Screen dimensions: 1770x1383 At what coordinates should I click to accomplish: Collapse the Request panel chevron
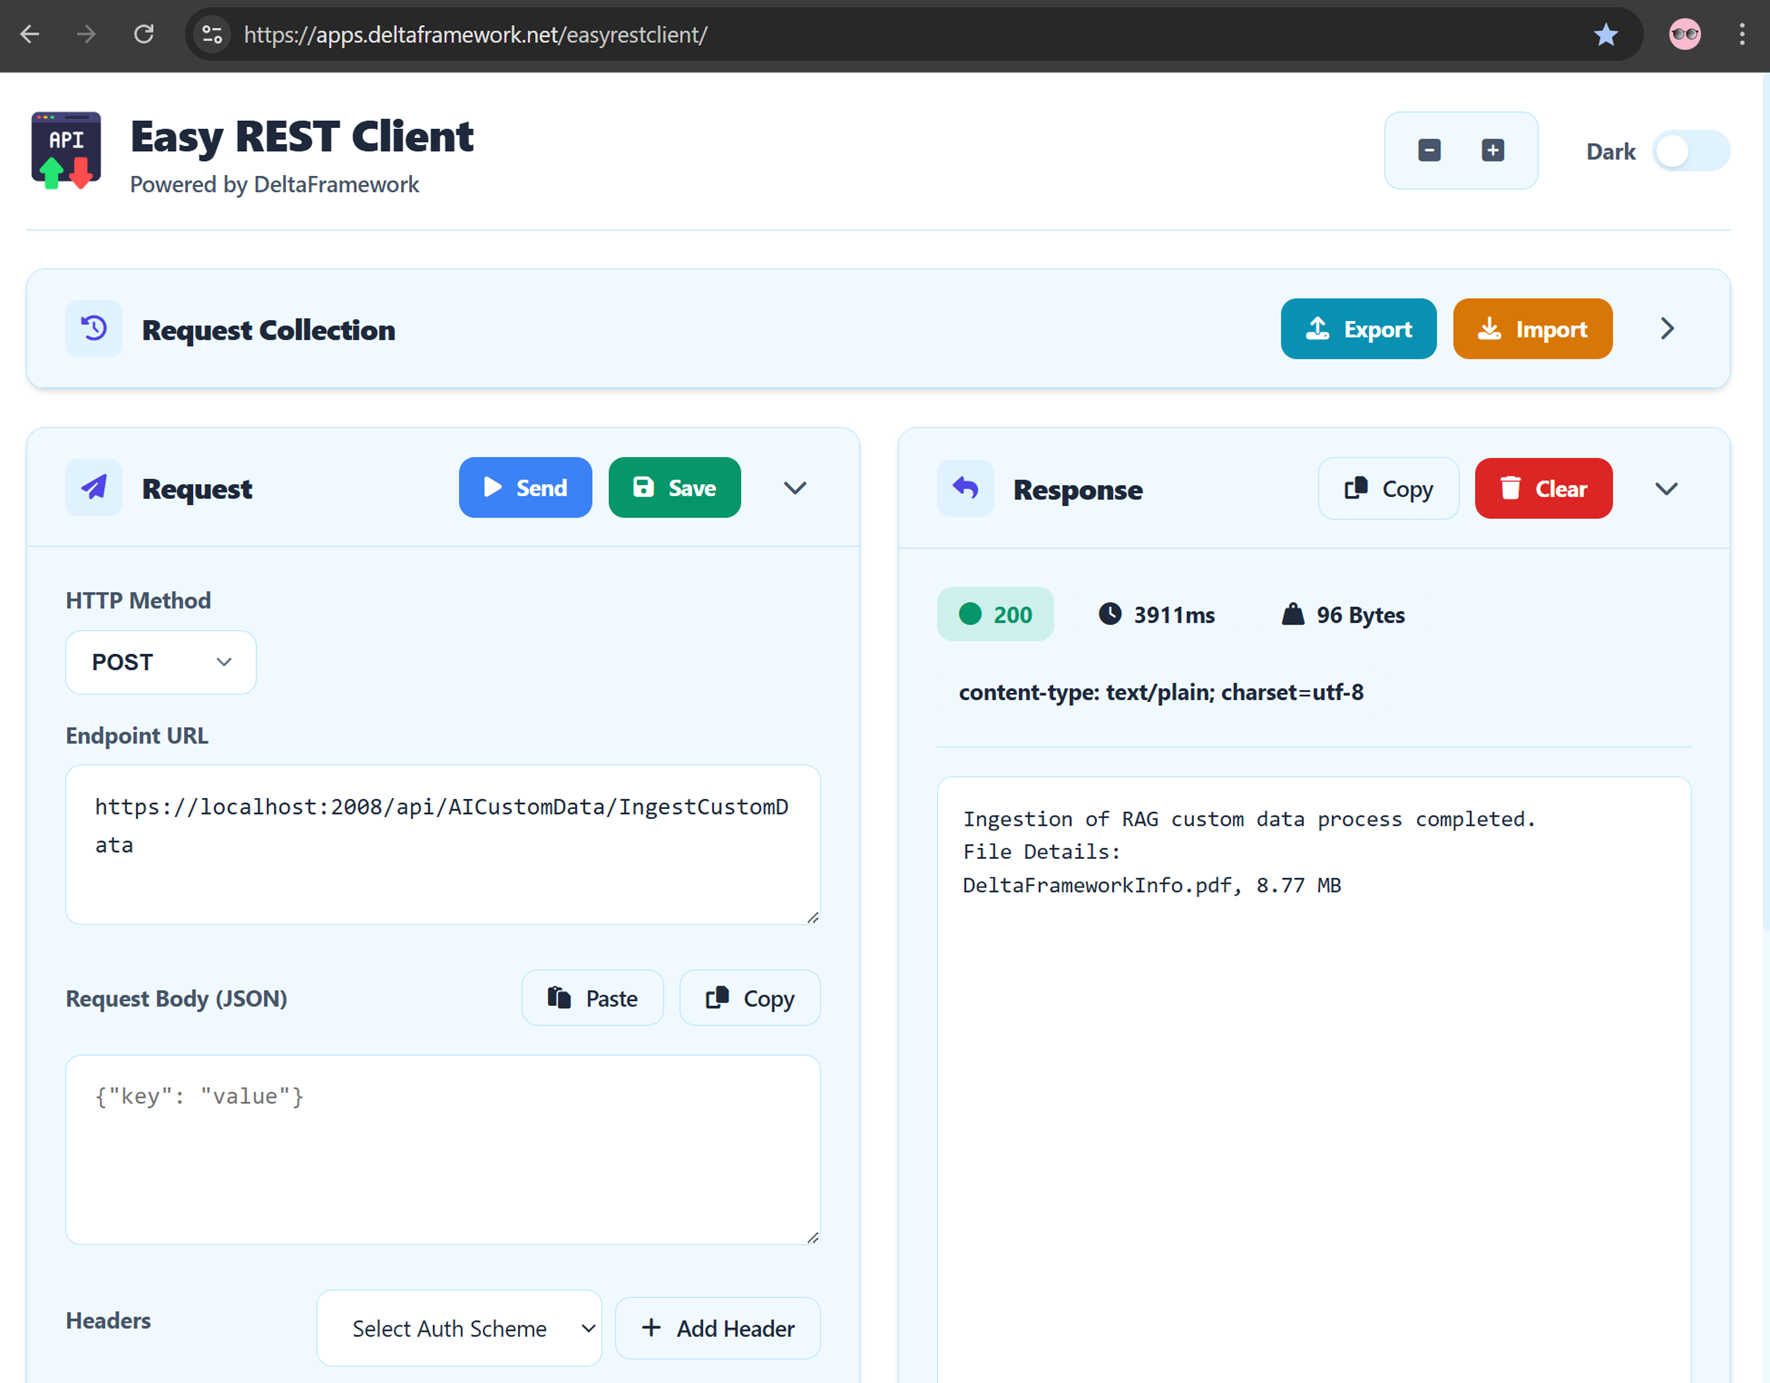pos(795,488)
